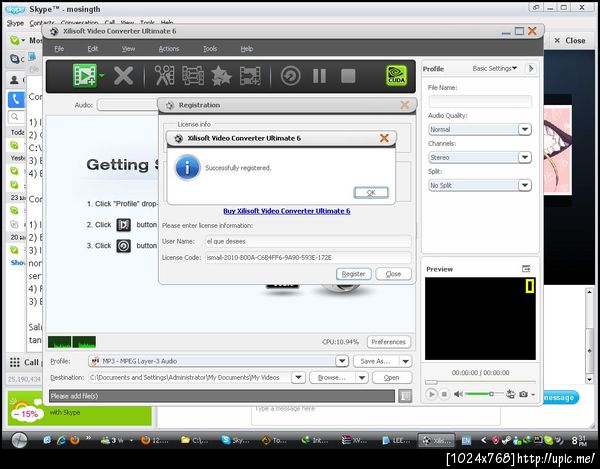Open the Tools menu in Xilisoft

(210, 49)
